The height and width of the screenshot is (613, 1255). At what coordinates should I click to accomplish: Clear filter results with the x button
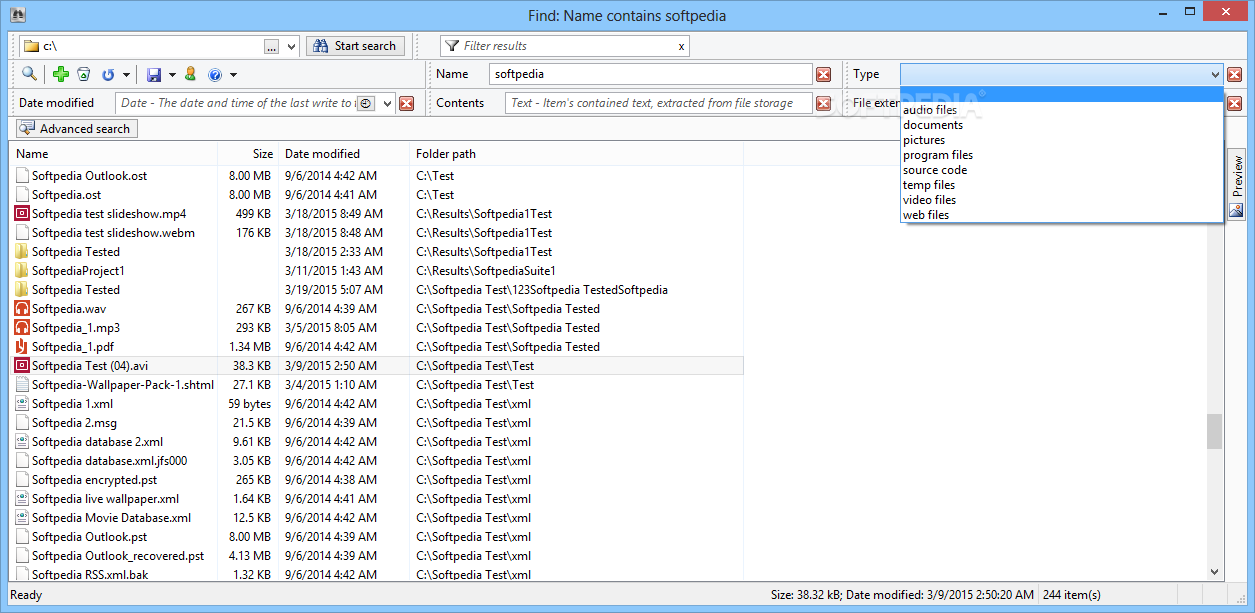point(682,46)
